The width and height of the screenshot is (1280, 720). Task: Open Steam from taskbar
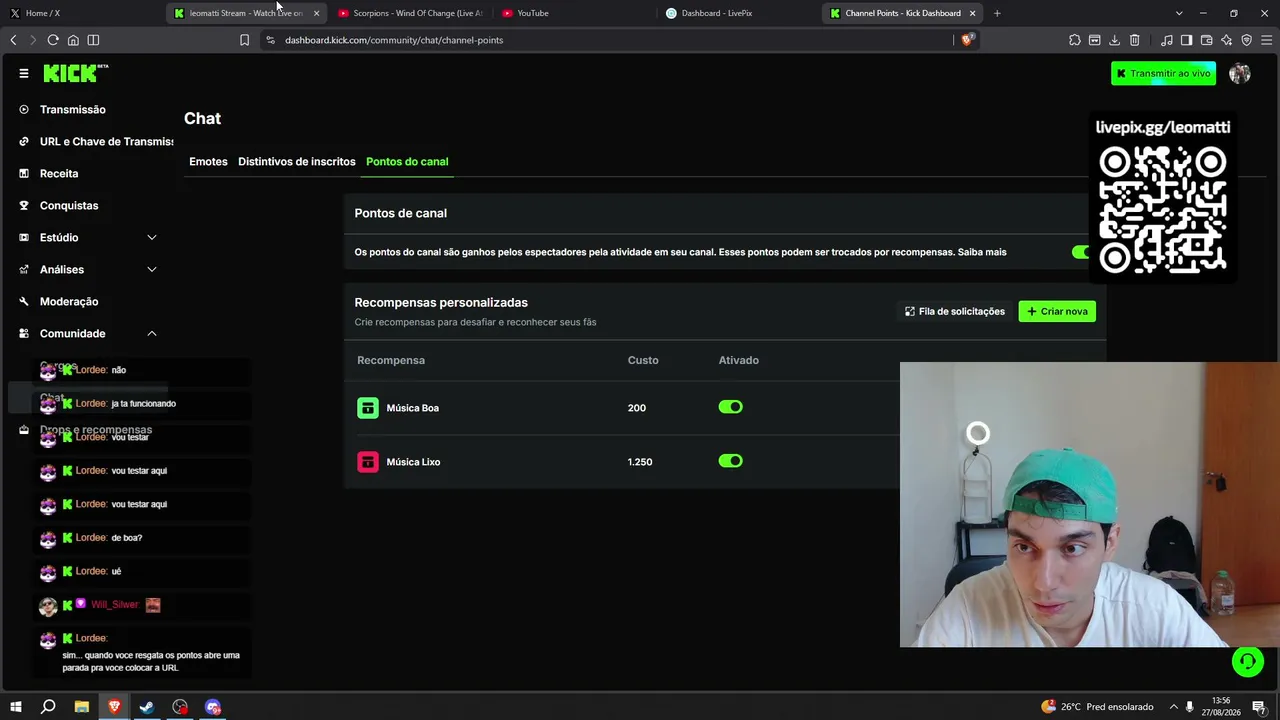tap(147, 707)
